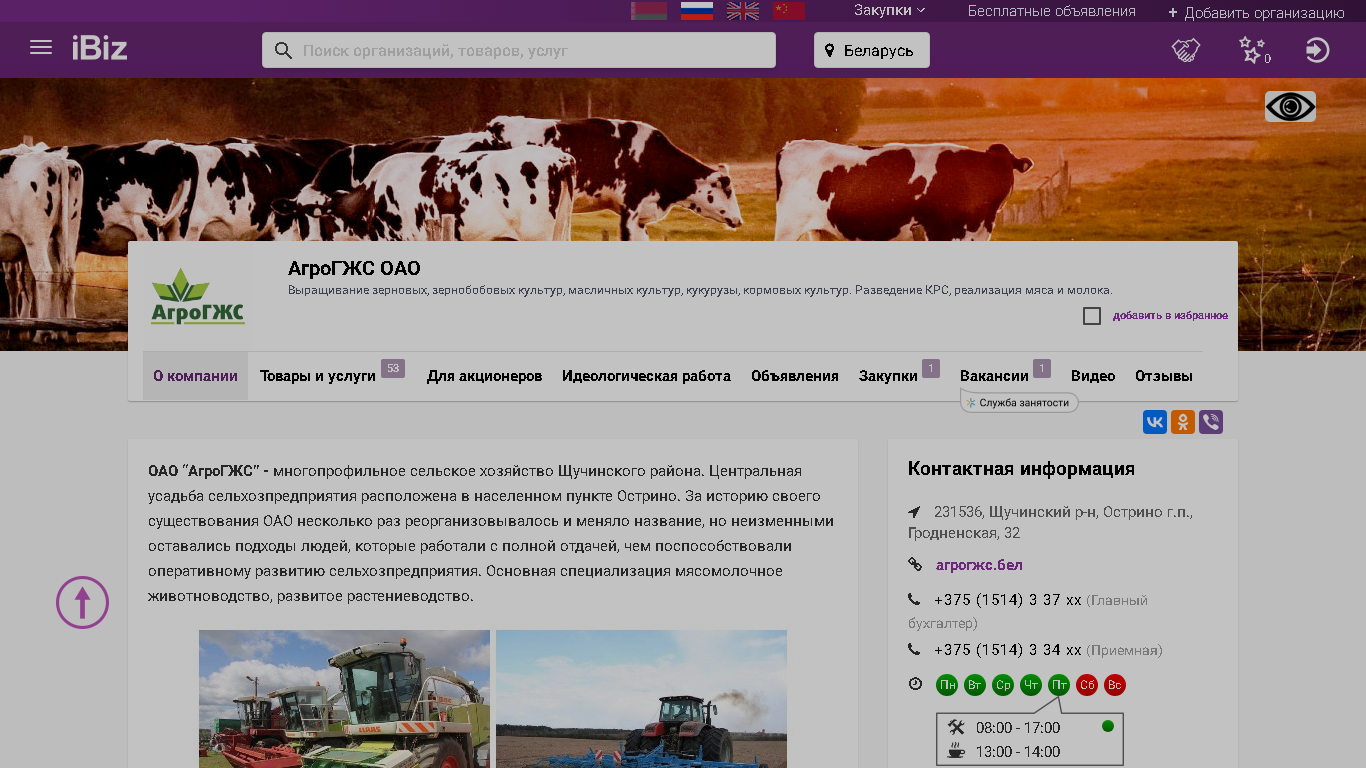
Task: Click the scroll-to-top arrow
Action: tap(82, 602)
